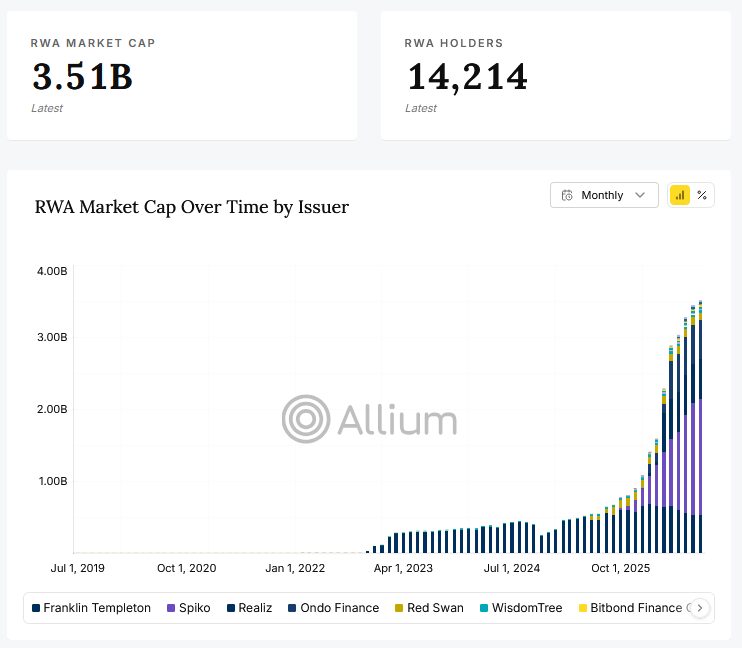Image resolution: width=742 pixels, height=648 pixels.
Task: Click the Apr 1, 2023 axis label
Action: tap(403, 568)
